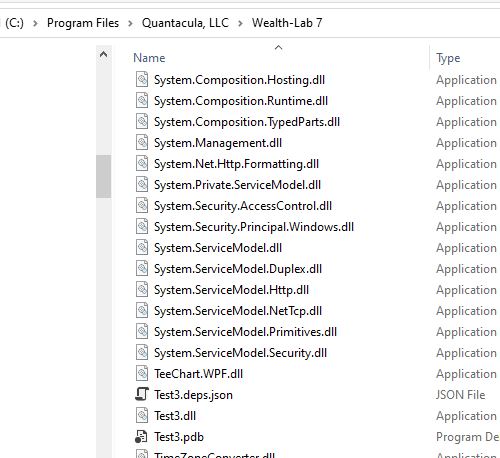Click Application type of System.Management.dll row
The height and width of the screenshot is (458, 500).
(x=466, y=143)
